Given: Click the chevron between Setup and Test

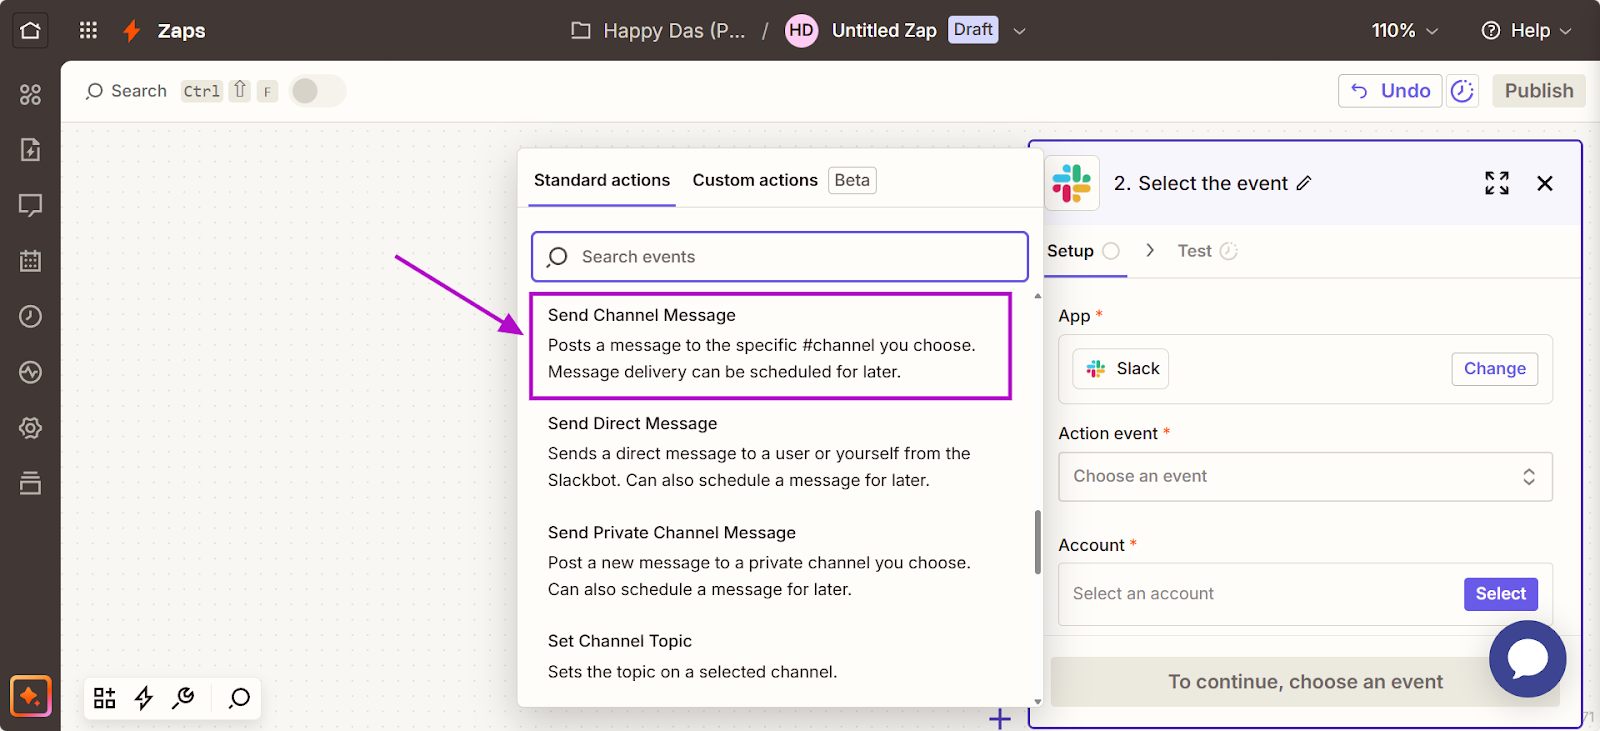Looking at the screenshot, I should tap(1150, 250).
